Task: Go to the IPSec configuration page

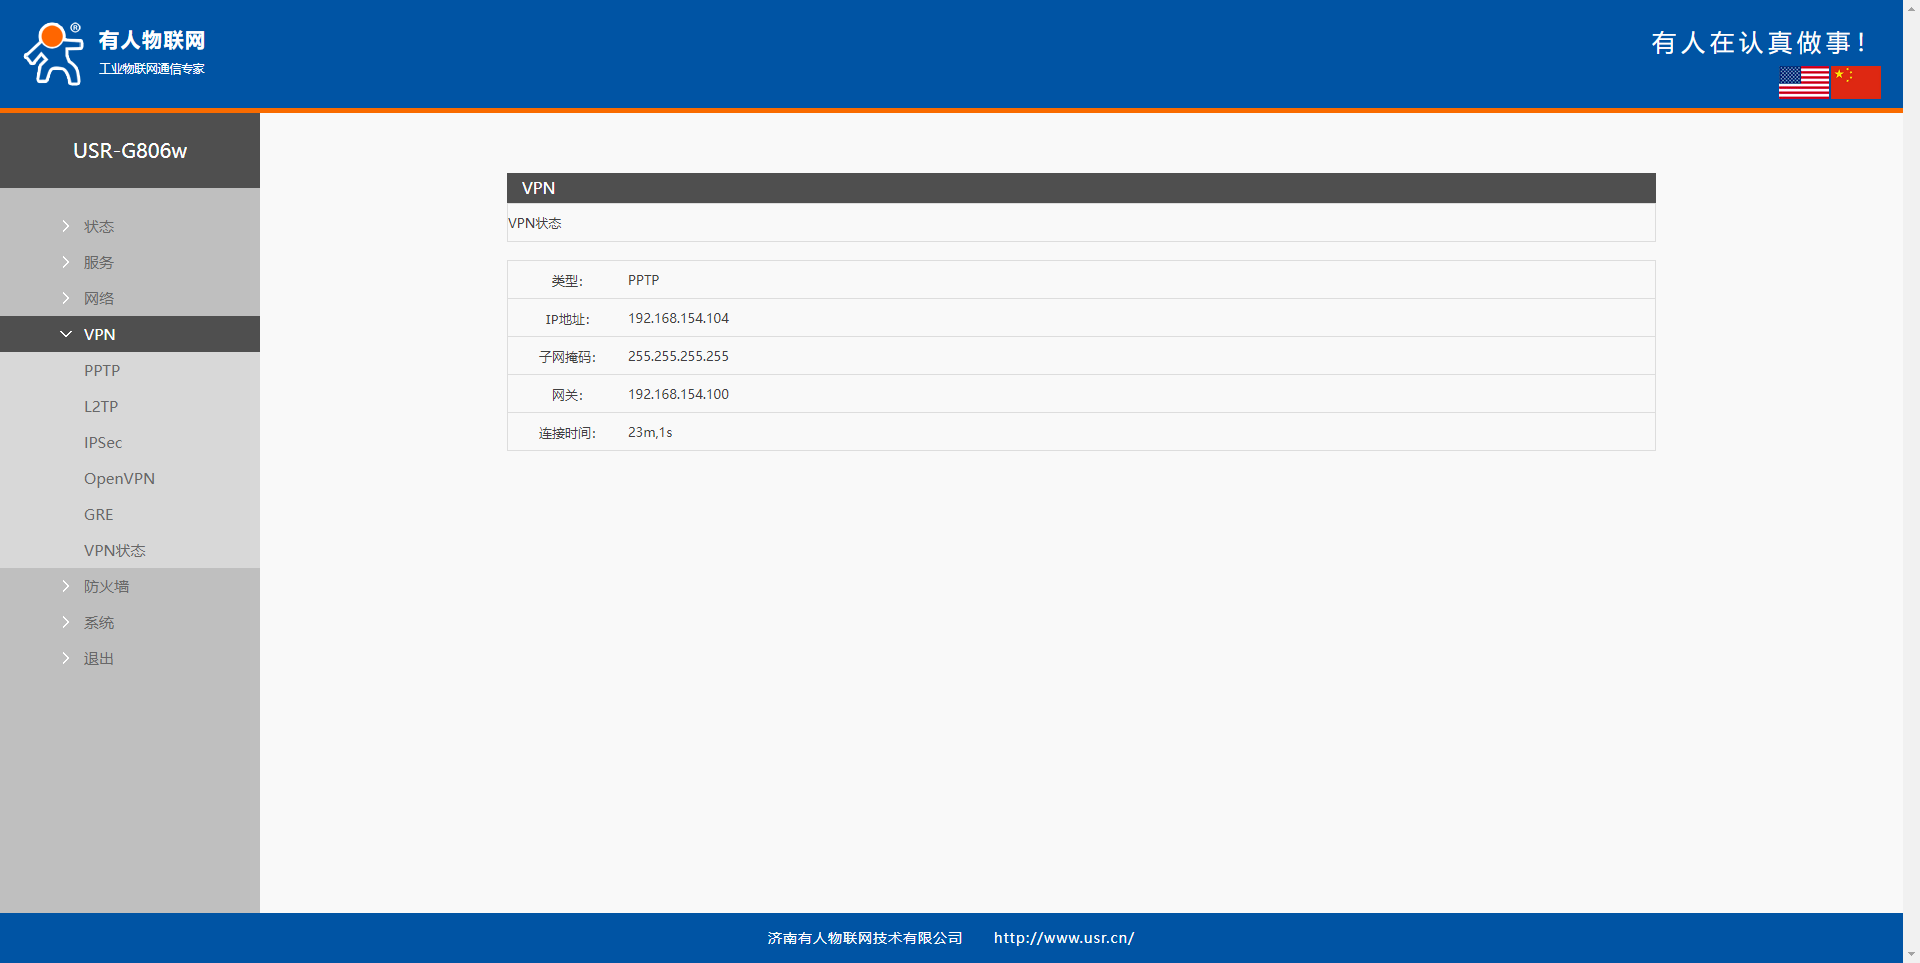Action: 103,443
